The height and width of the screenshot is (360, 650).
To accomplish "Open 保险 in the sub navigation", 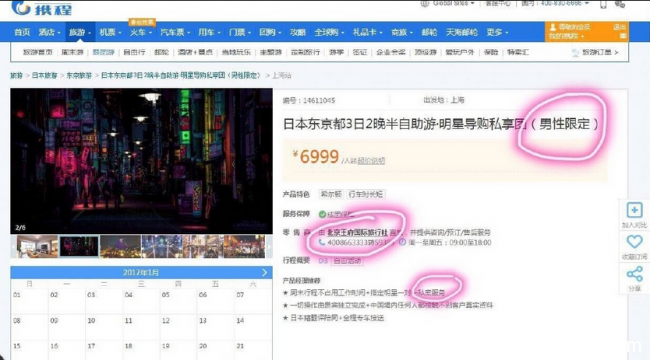I will click(491, 52).
